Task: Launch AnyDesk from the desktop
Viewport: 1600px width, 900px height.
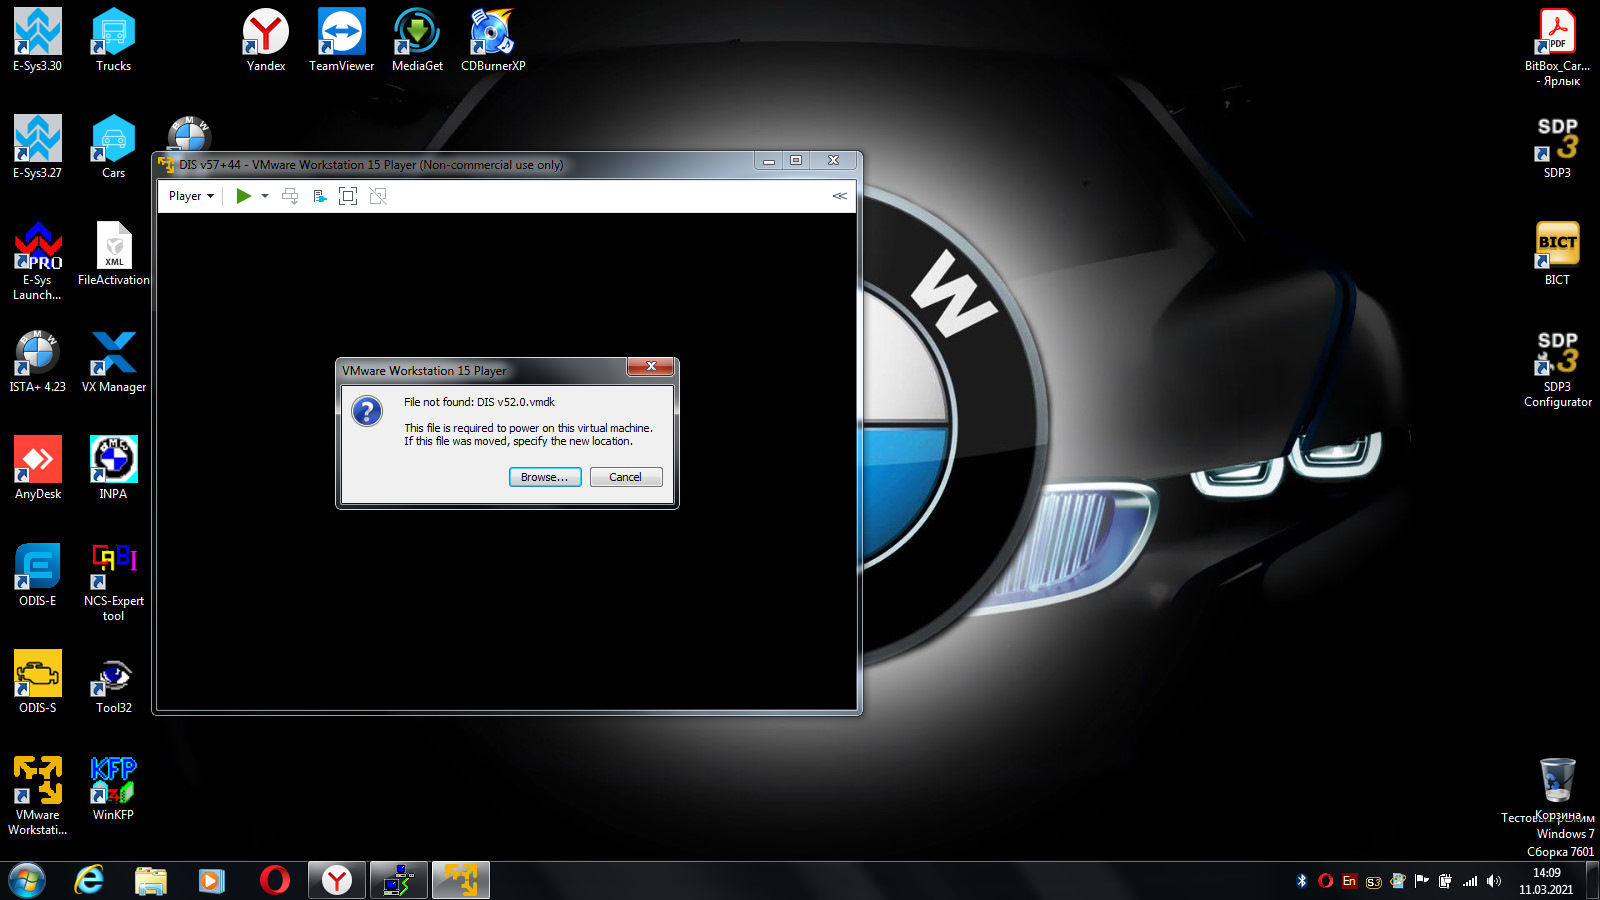Action: pyautogui.click(x=38, y=468)
